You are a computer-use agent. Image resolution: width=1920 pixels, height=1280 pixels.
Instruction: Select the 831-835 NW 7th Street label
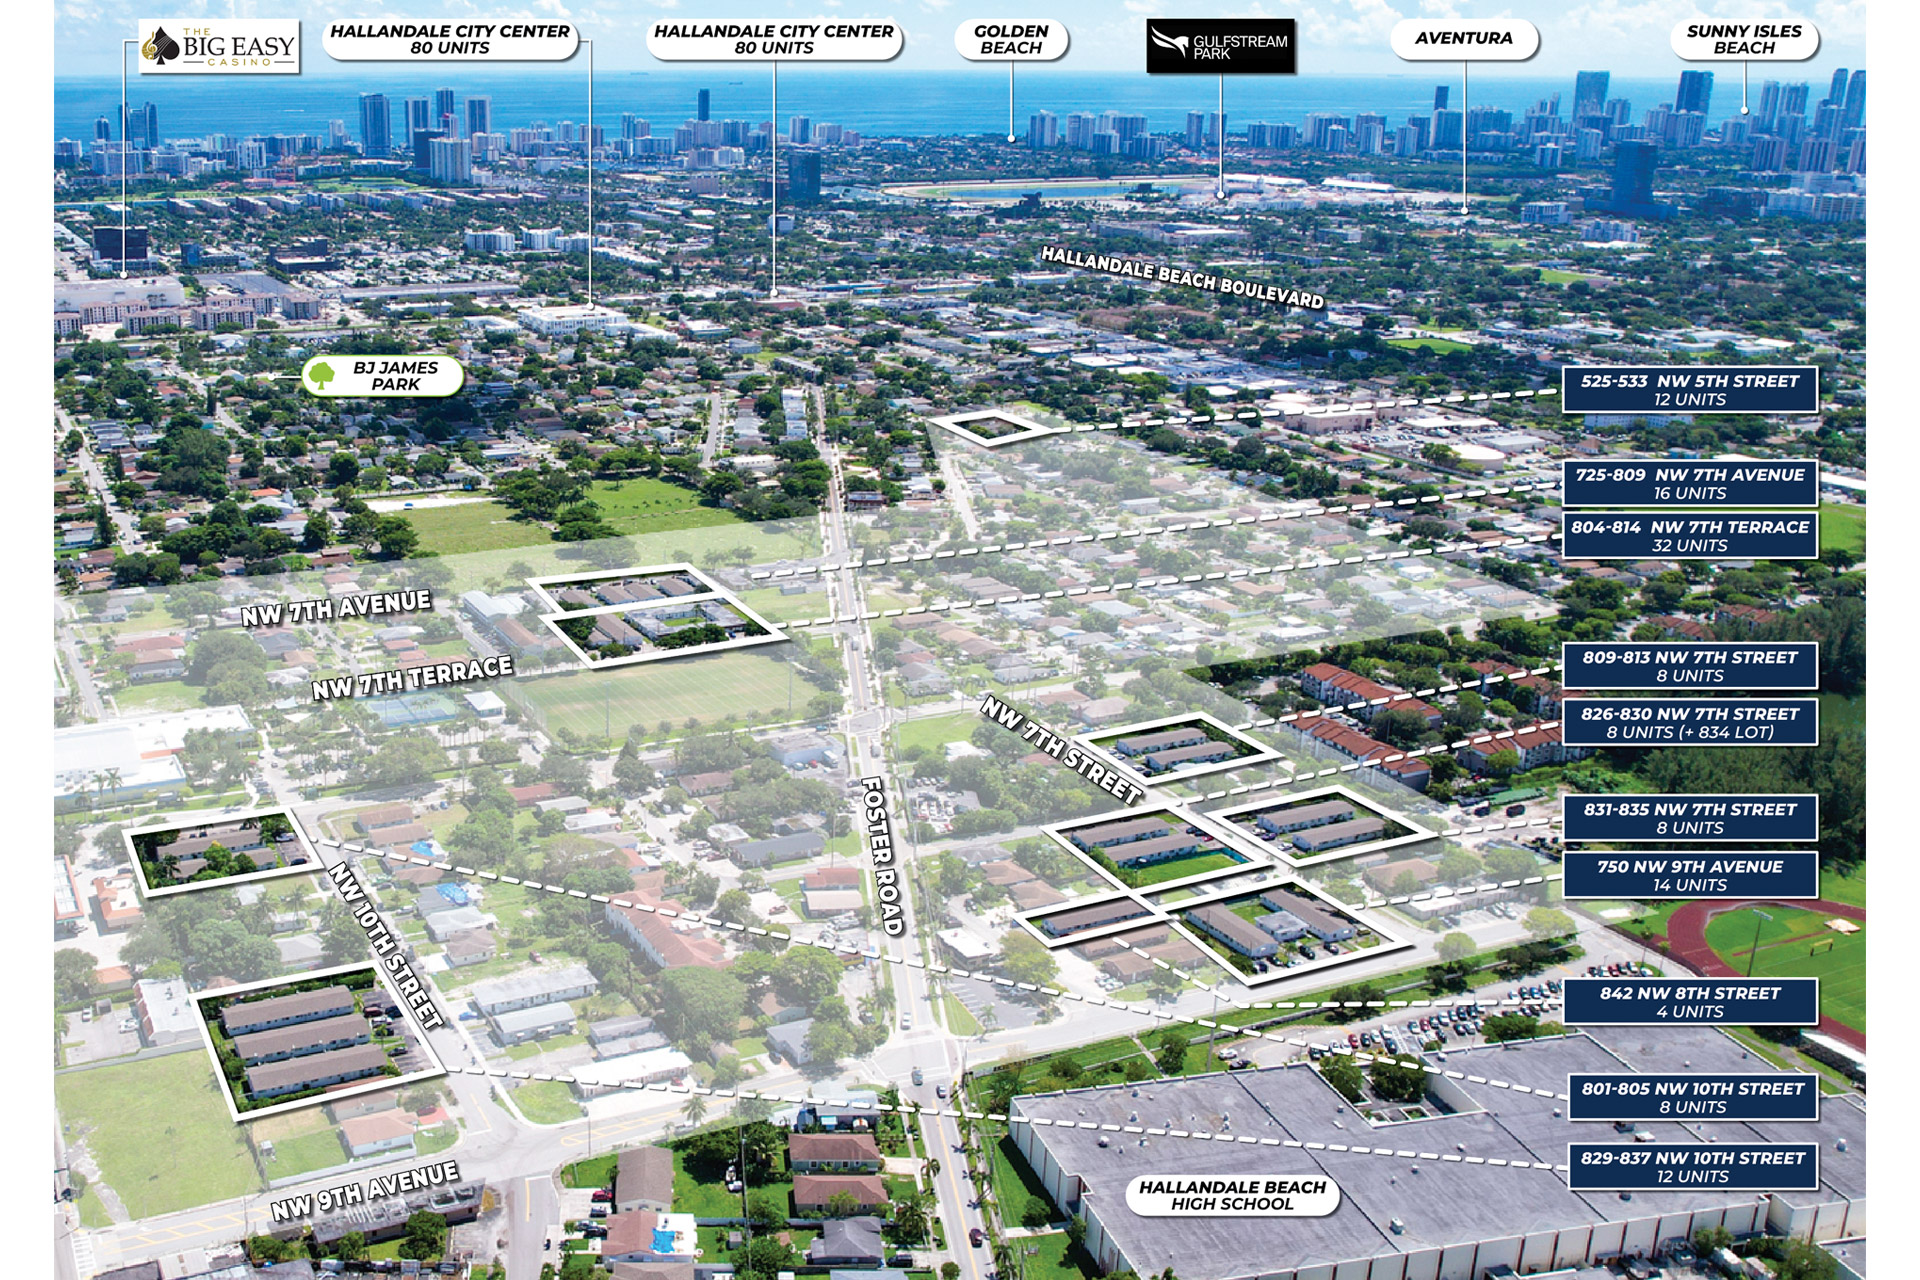1689,818
